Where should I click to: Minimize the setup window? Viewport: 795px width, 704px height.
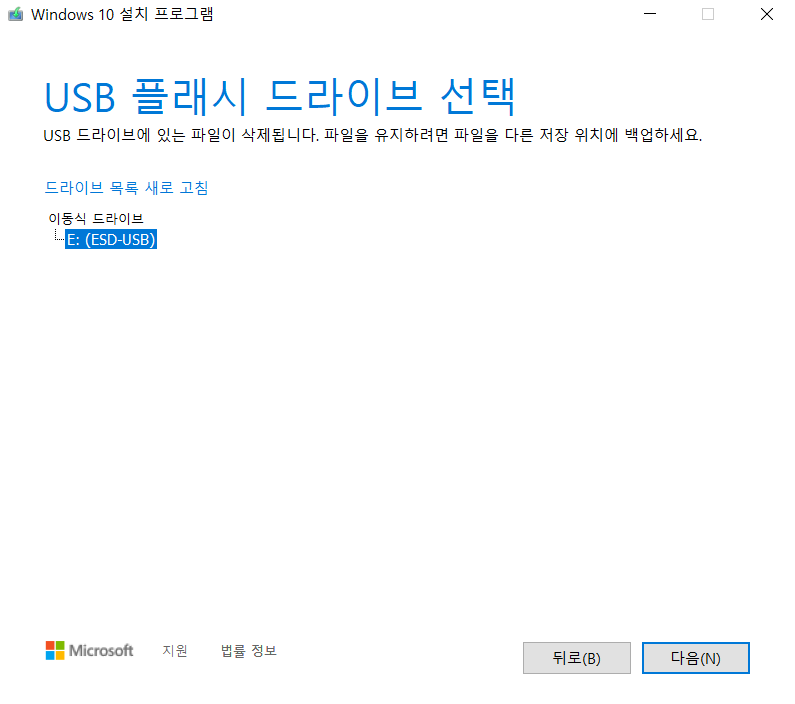click(649, 14)
